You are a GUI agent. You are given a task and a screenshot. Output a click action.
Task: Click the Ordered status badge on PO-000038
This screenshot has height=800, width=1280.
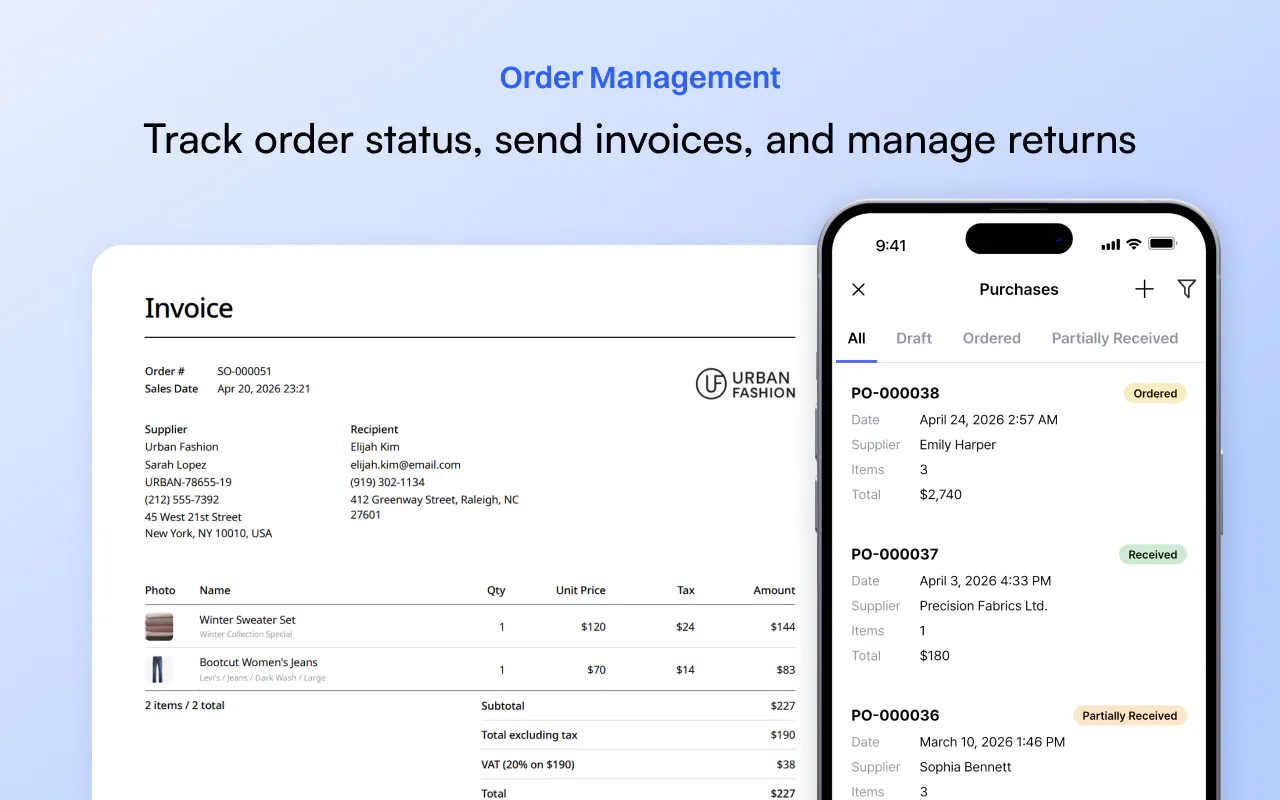tap(1155, 393)
